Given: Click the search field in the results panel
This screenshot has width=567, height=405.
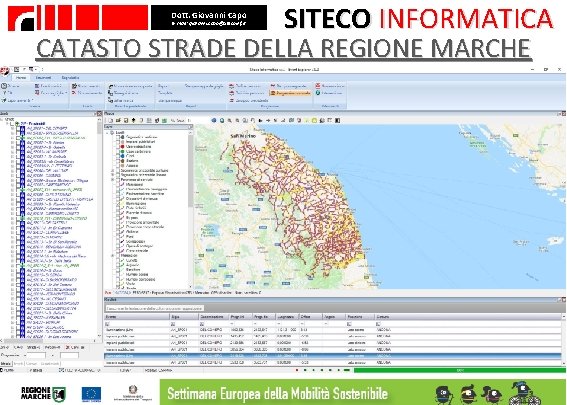Looking at the screenshot, I should click(155, 308).
